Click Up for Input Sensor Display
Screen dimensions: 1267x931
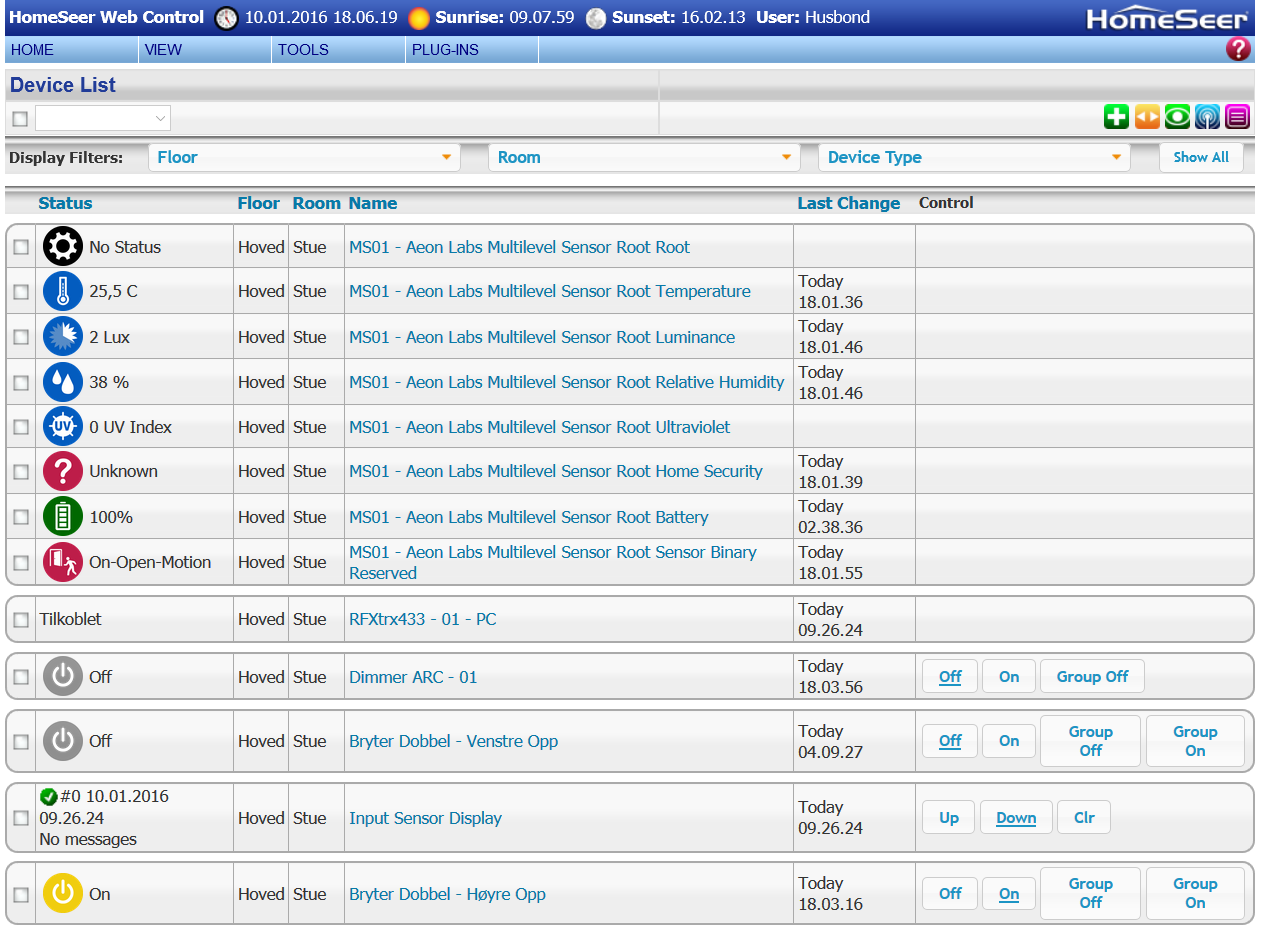pos(949,818)
